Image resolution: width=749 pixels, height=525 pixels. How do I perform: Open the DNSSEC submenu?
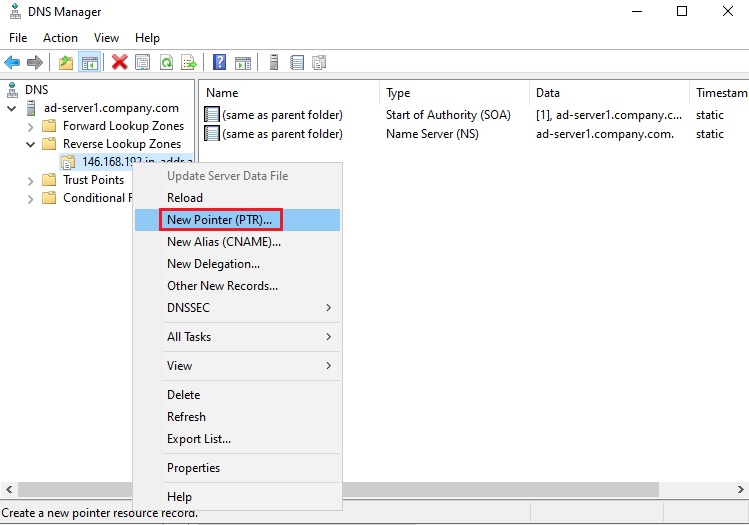(248, 308)
